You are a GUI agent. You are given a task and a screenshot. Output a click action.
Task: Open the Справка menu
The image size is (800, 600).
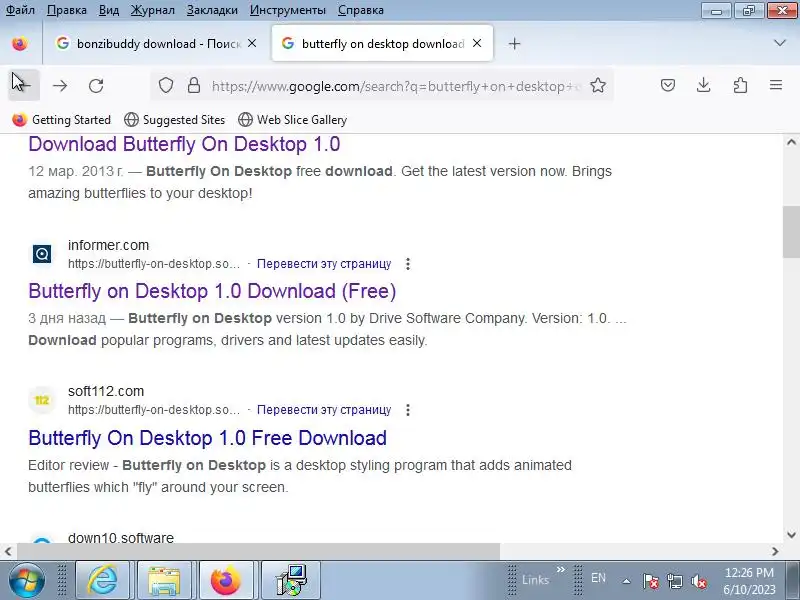(x=361, y=10)
